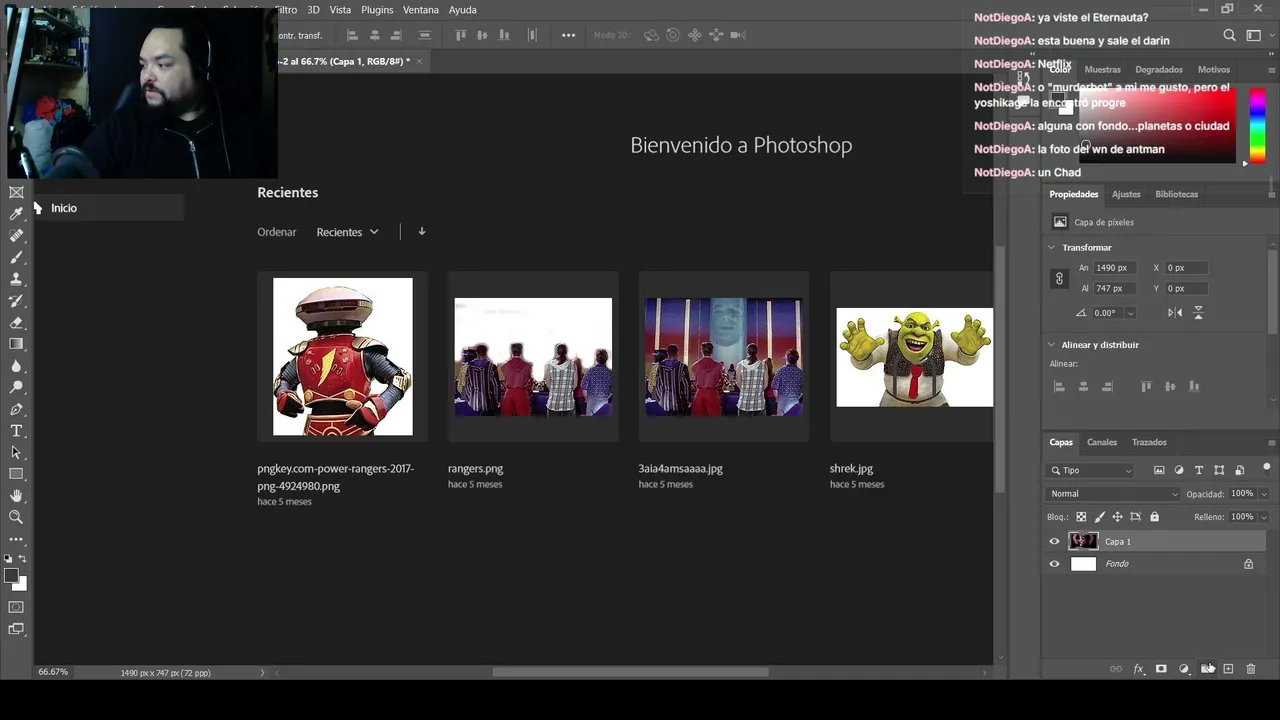The image size is (1280, 720).
Task: Switch to the Ajustes tab
Action: pyautogui.click(x=1126, y=194)
